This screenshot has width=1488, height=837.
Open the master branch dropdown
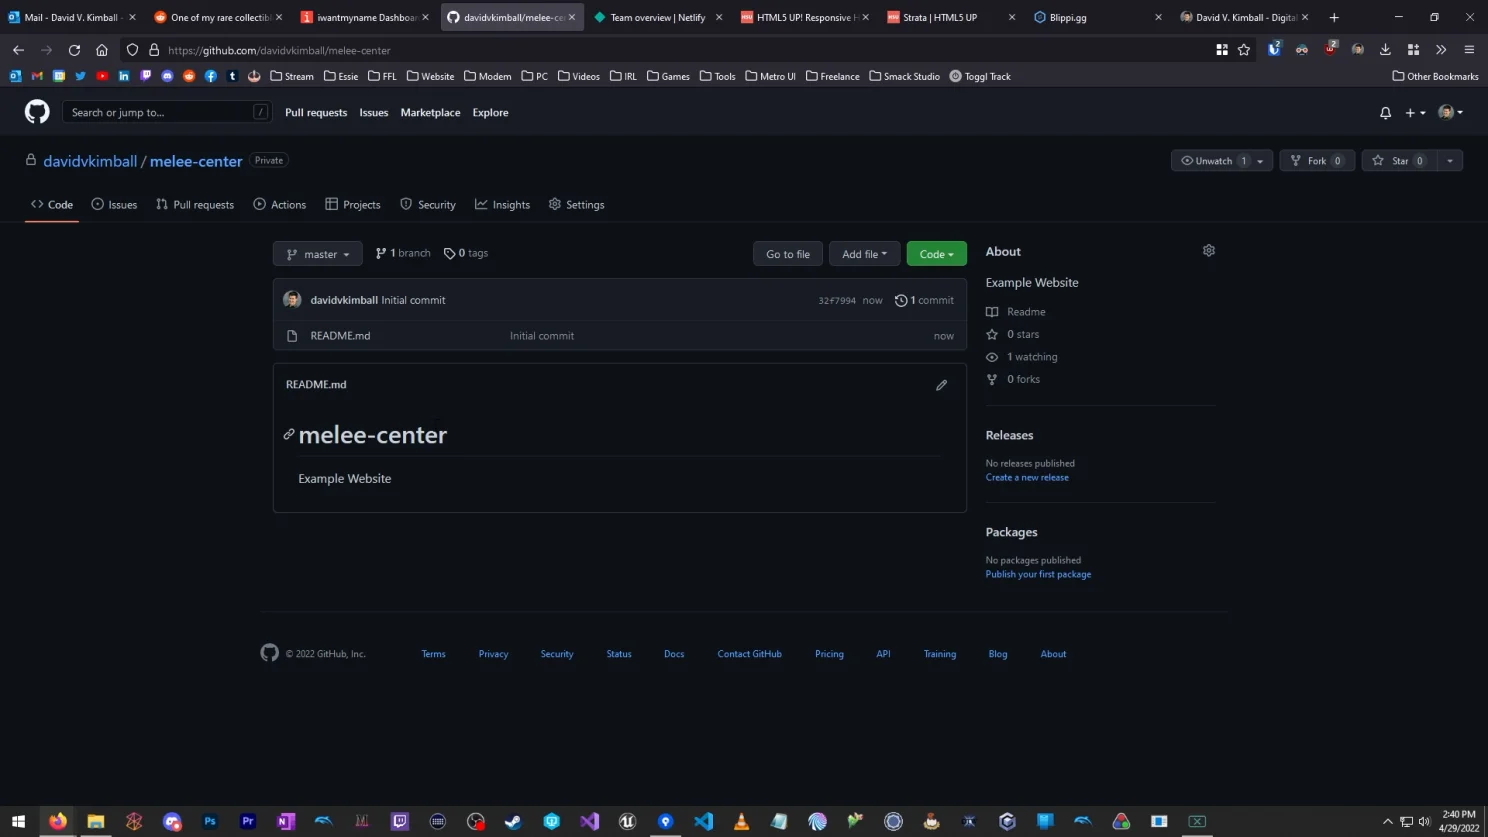tap(317, 253)
